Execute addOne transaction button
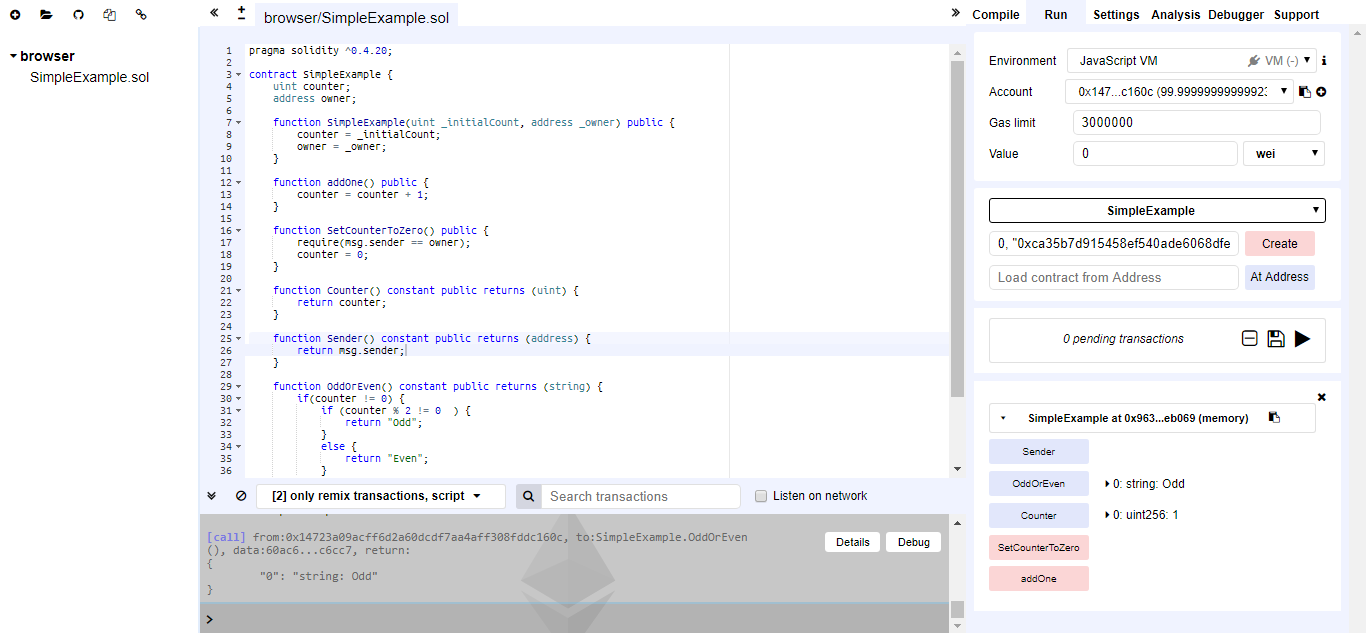The image size is (1366, 633). [1039, 579]
